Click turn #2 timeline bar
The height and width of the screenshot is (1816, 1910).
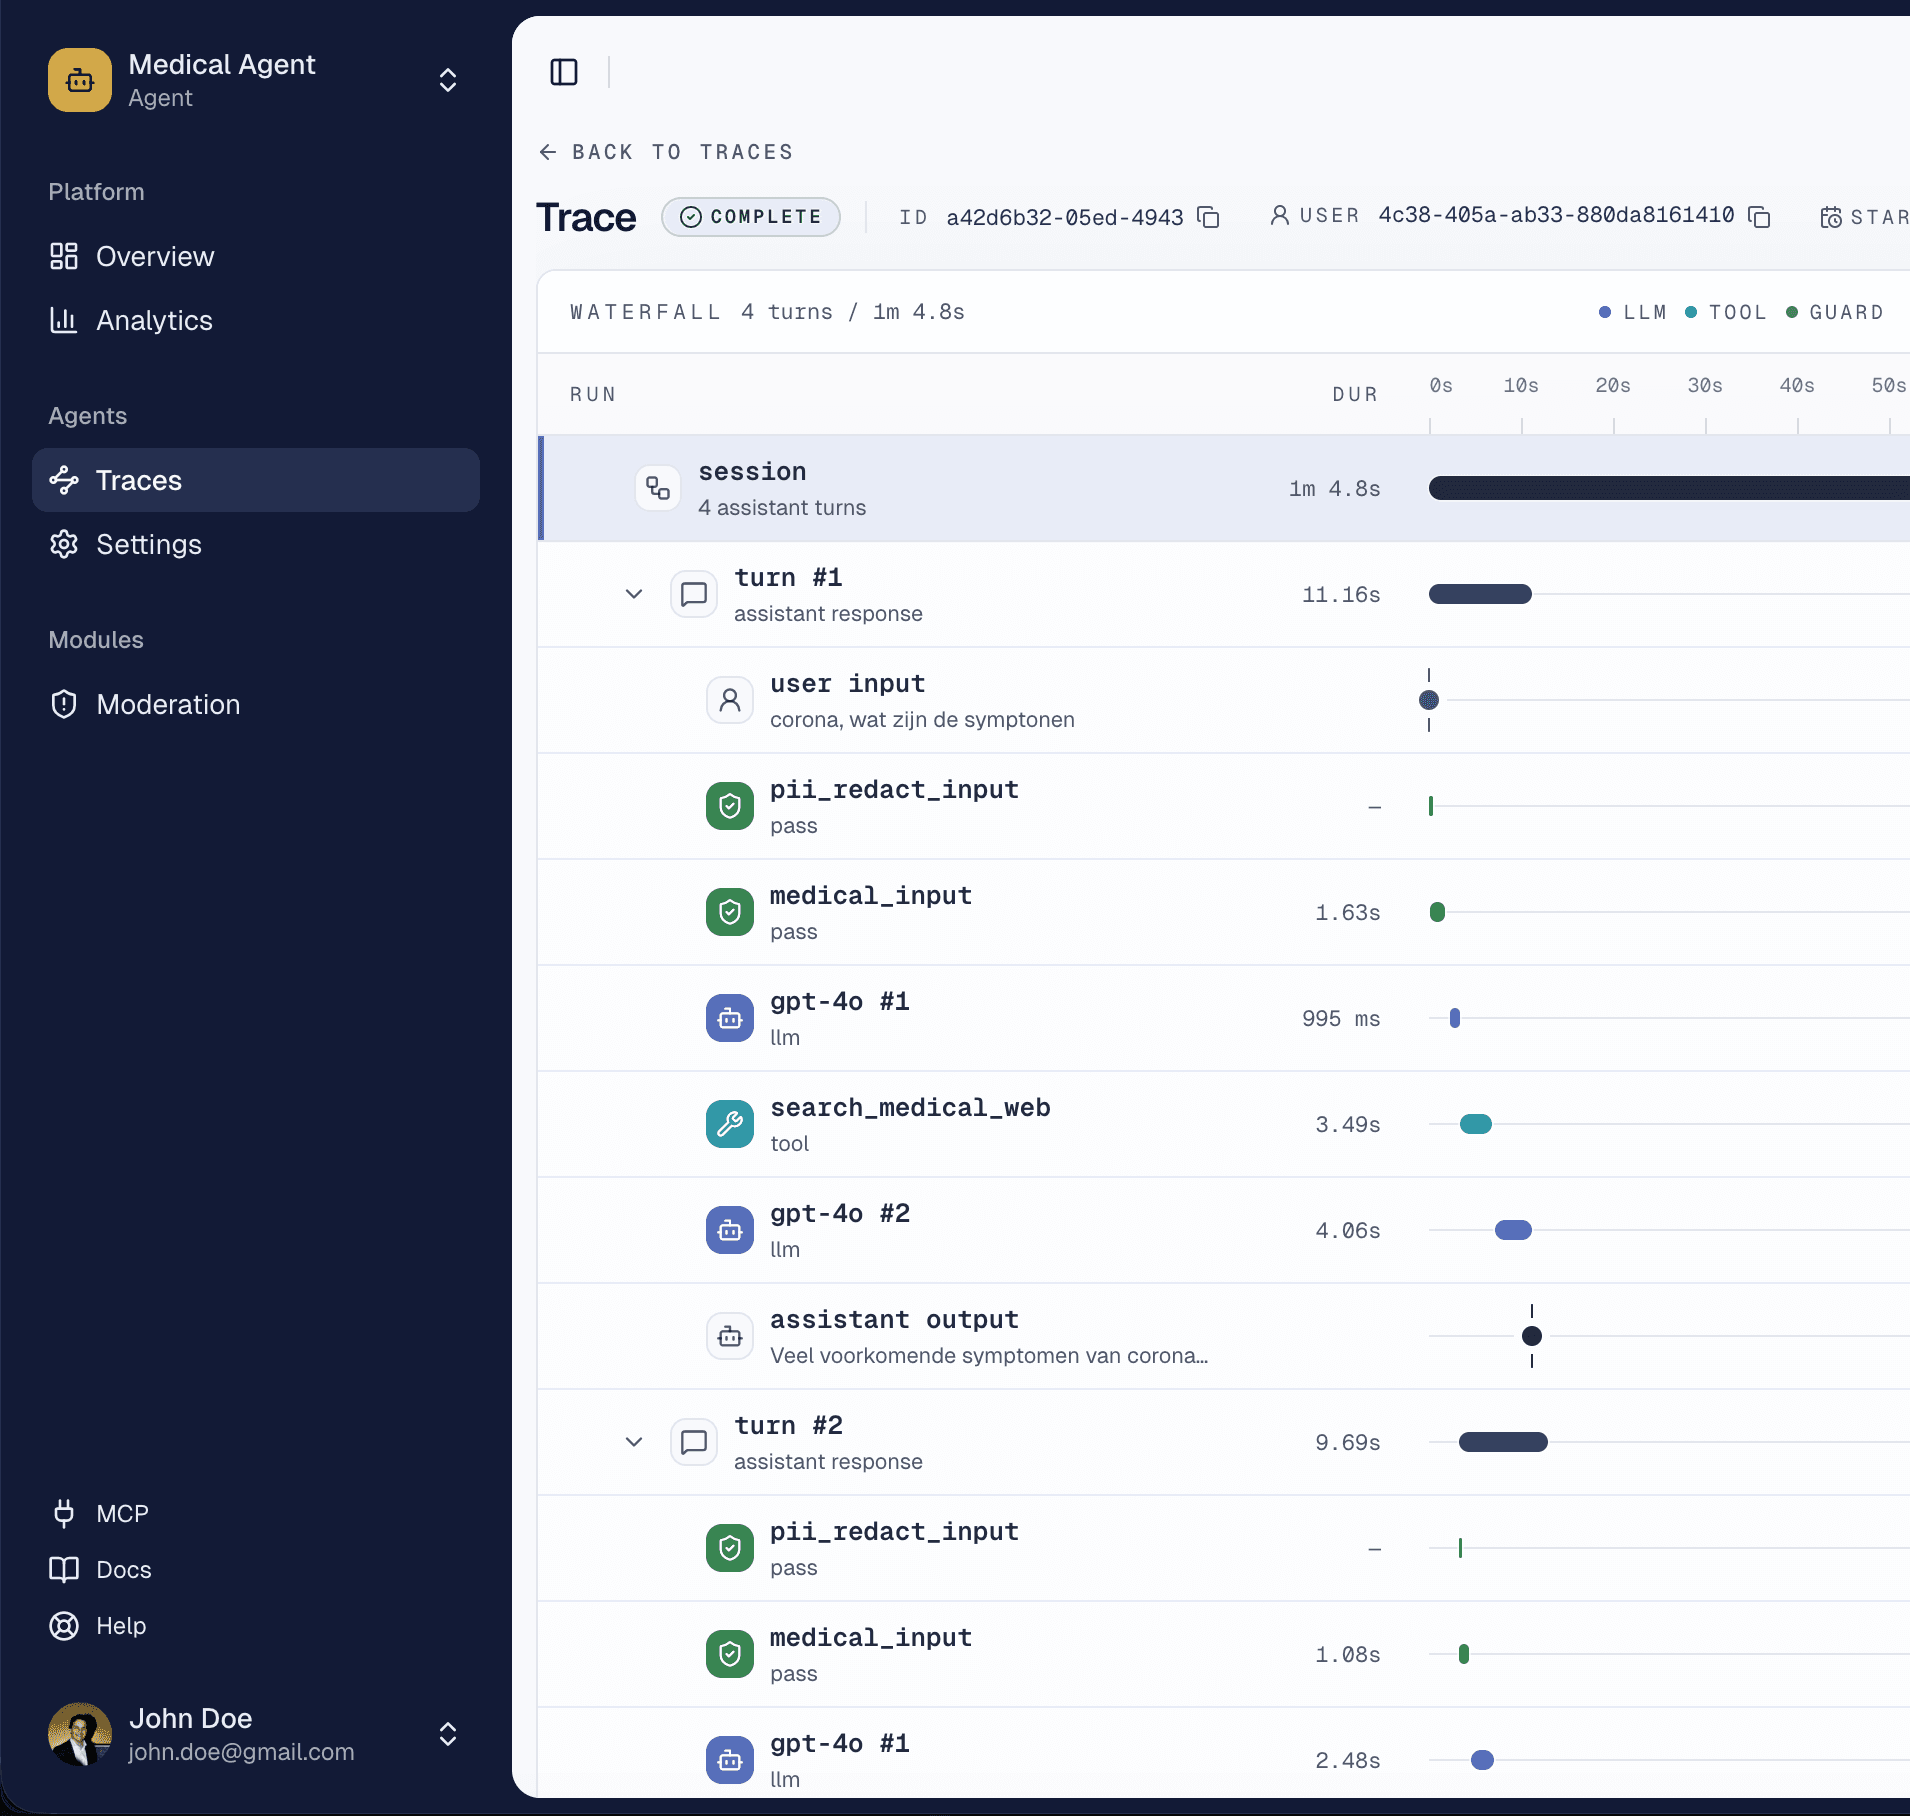1503,1442
